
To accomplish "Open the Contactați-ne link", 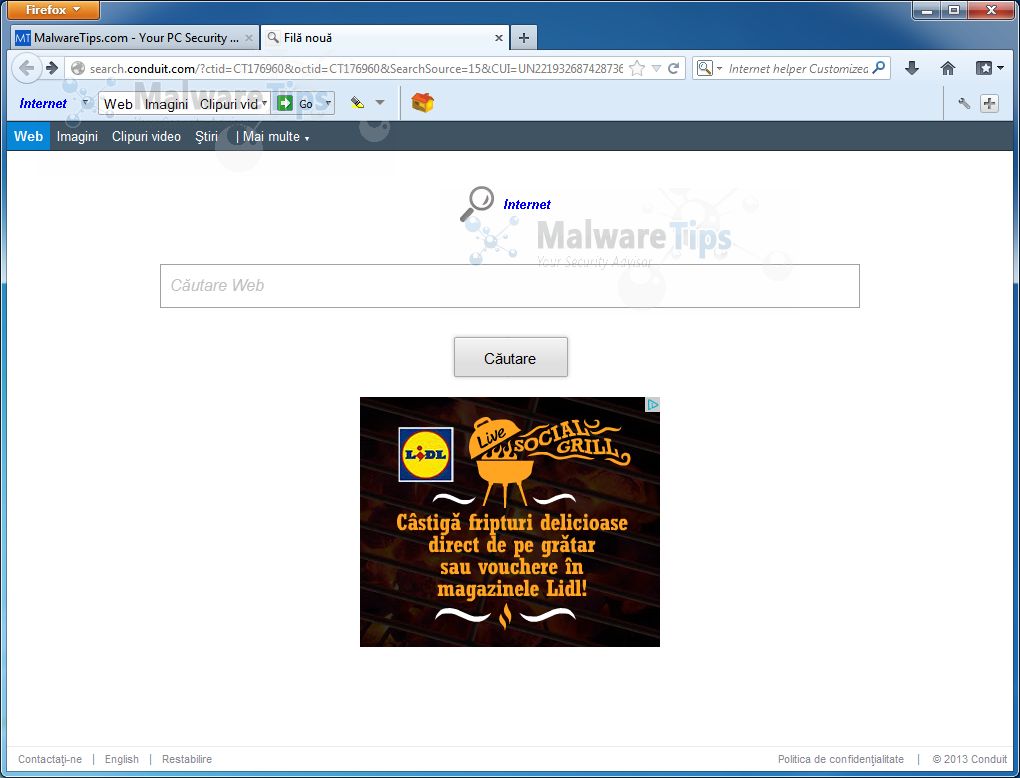I will (50, 759).
